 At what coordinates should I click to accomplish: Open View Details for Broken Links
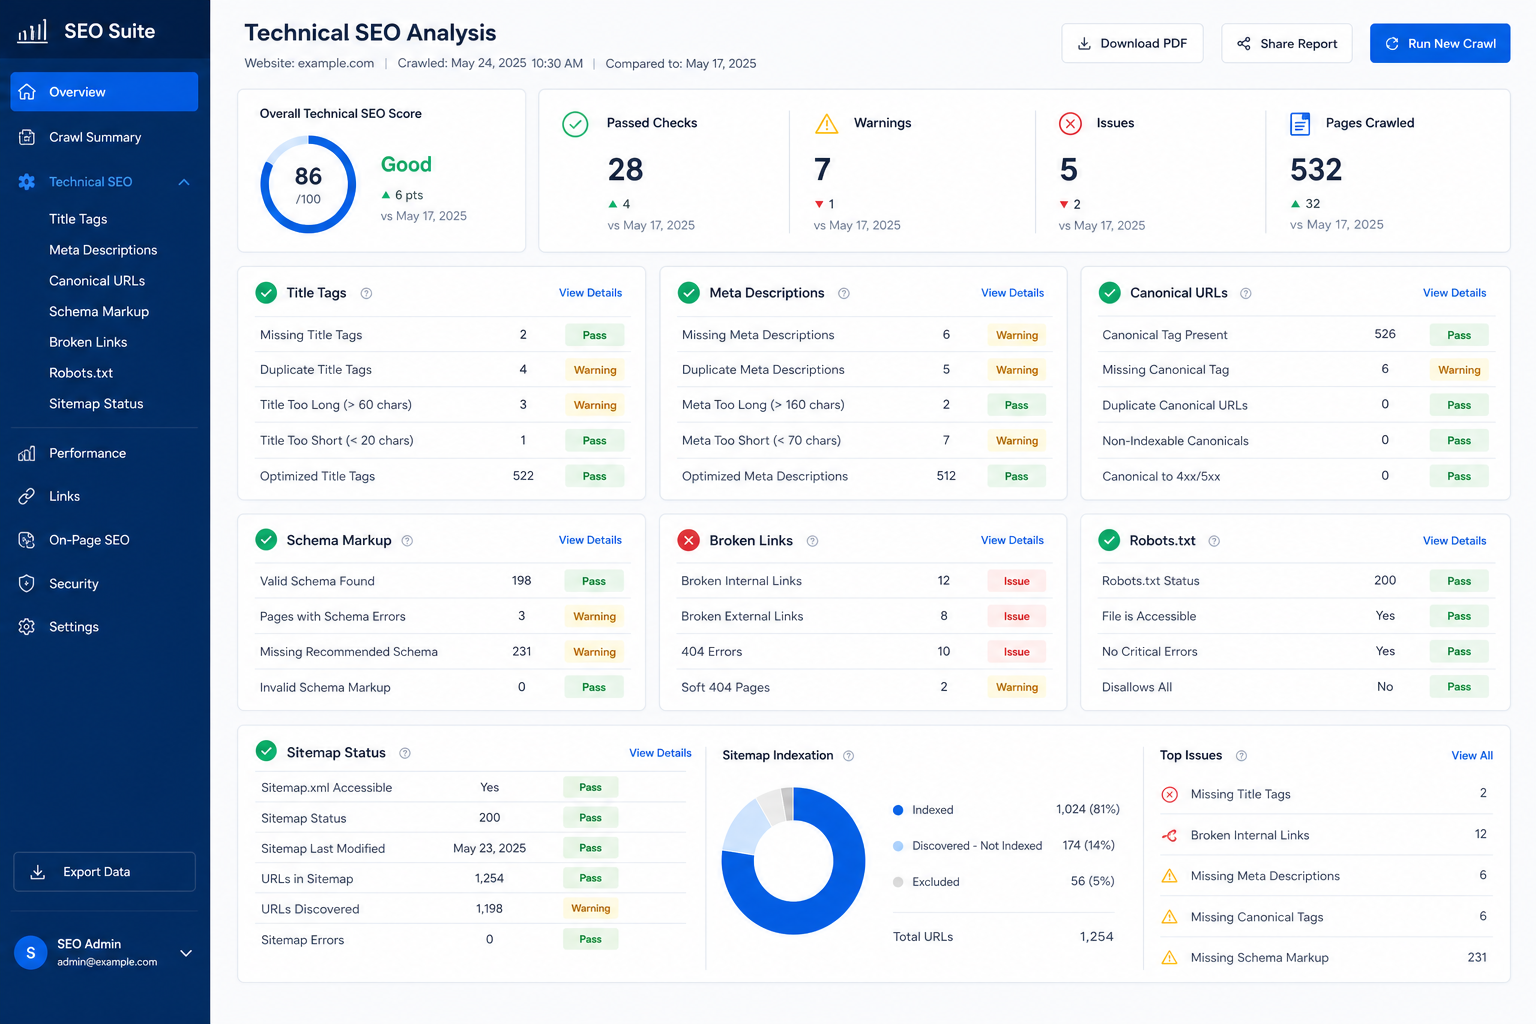tap(1012, 540)
